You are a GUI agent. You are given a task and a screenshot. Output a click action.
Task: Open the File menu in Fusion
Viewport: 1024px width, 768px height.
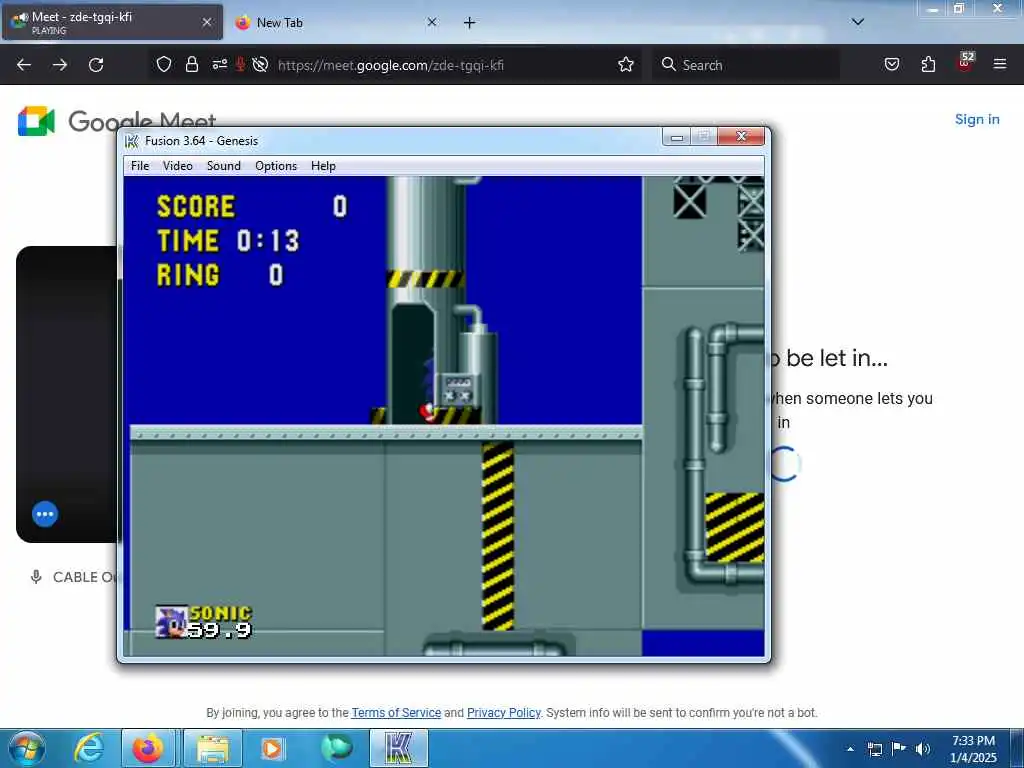pyautogui.click(x=140, y=166)
